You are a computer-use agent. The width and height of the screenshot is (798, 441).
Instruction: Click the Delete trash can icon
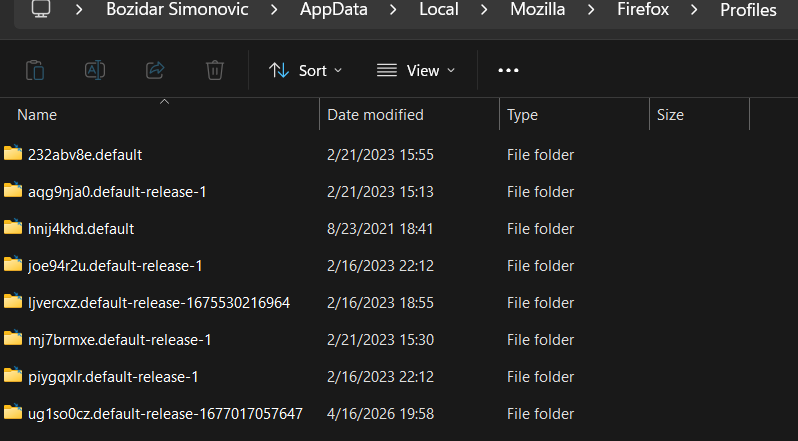[x=215, y=70]
